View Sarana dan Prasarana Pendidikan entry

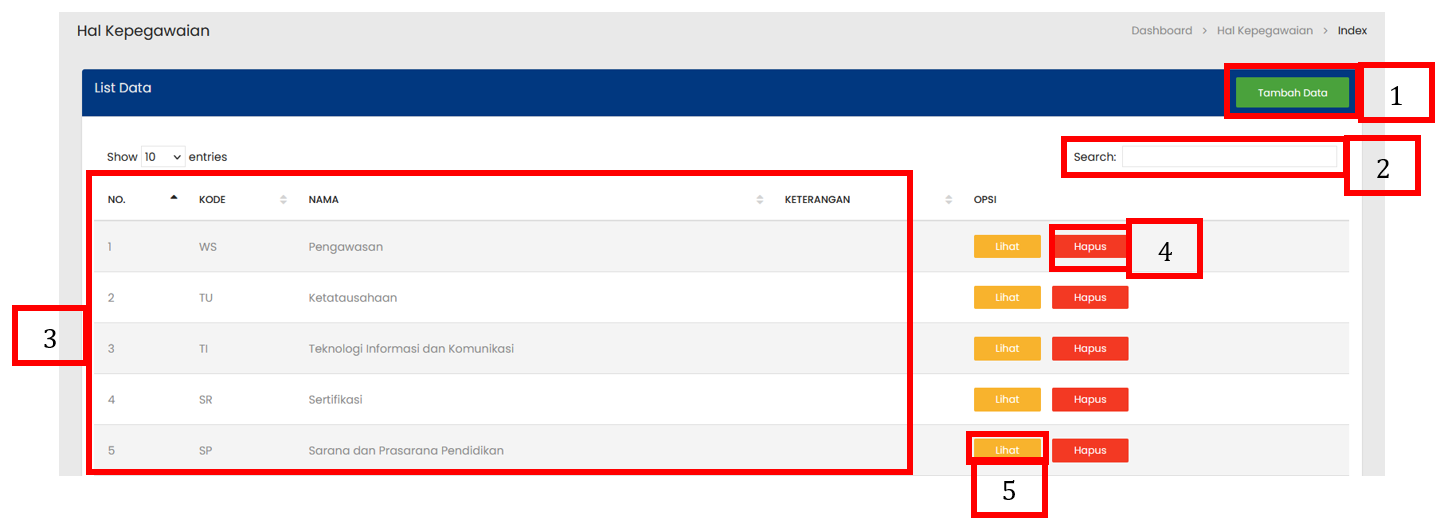pos(1007,450)
